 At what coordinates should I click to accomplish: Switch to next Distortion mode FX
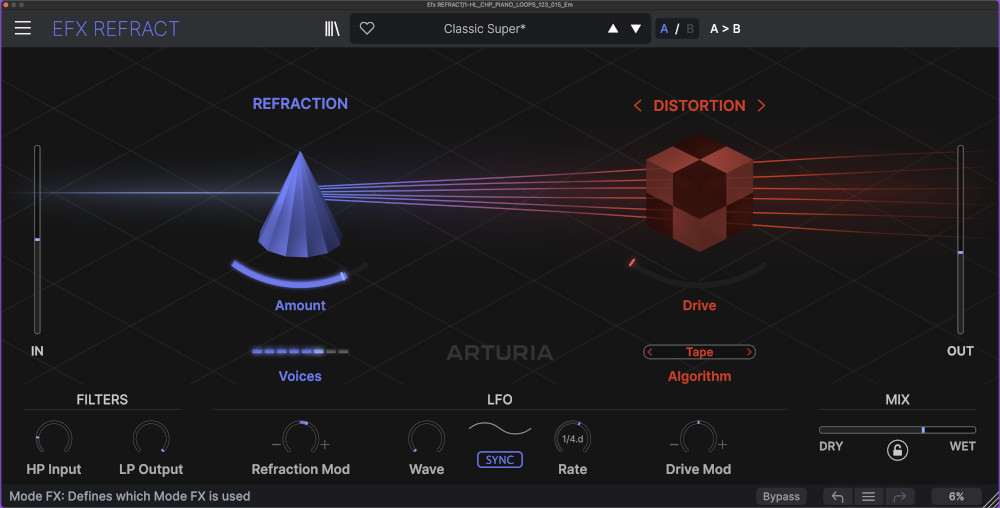click(x=761, y=106)
